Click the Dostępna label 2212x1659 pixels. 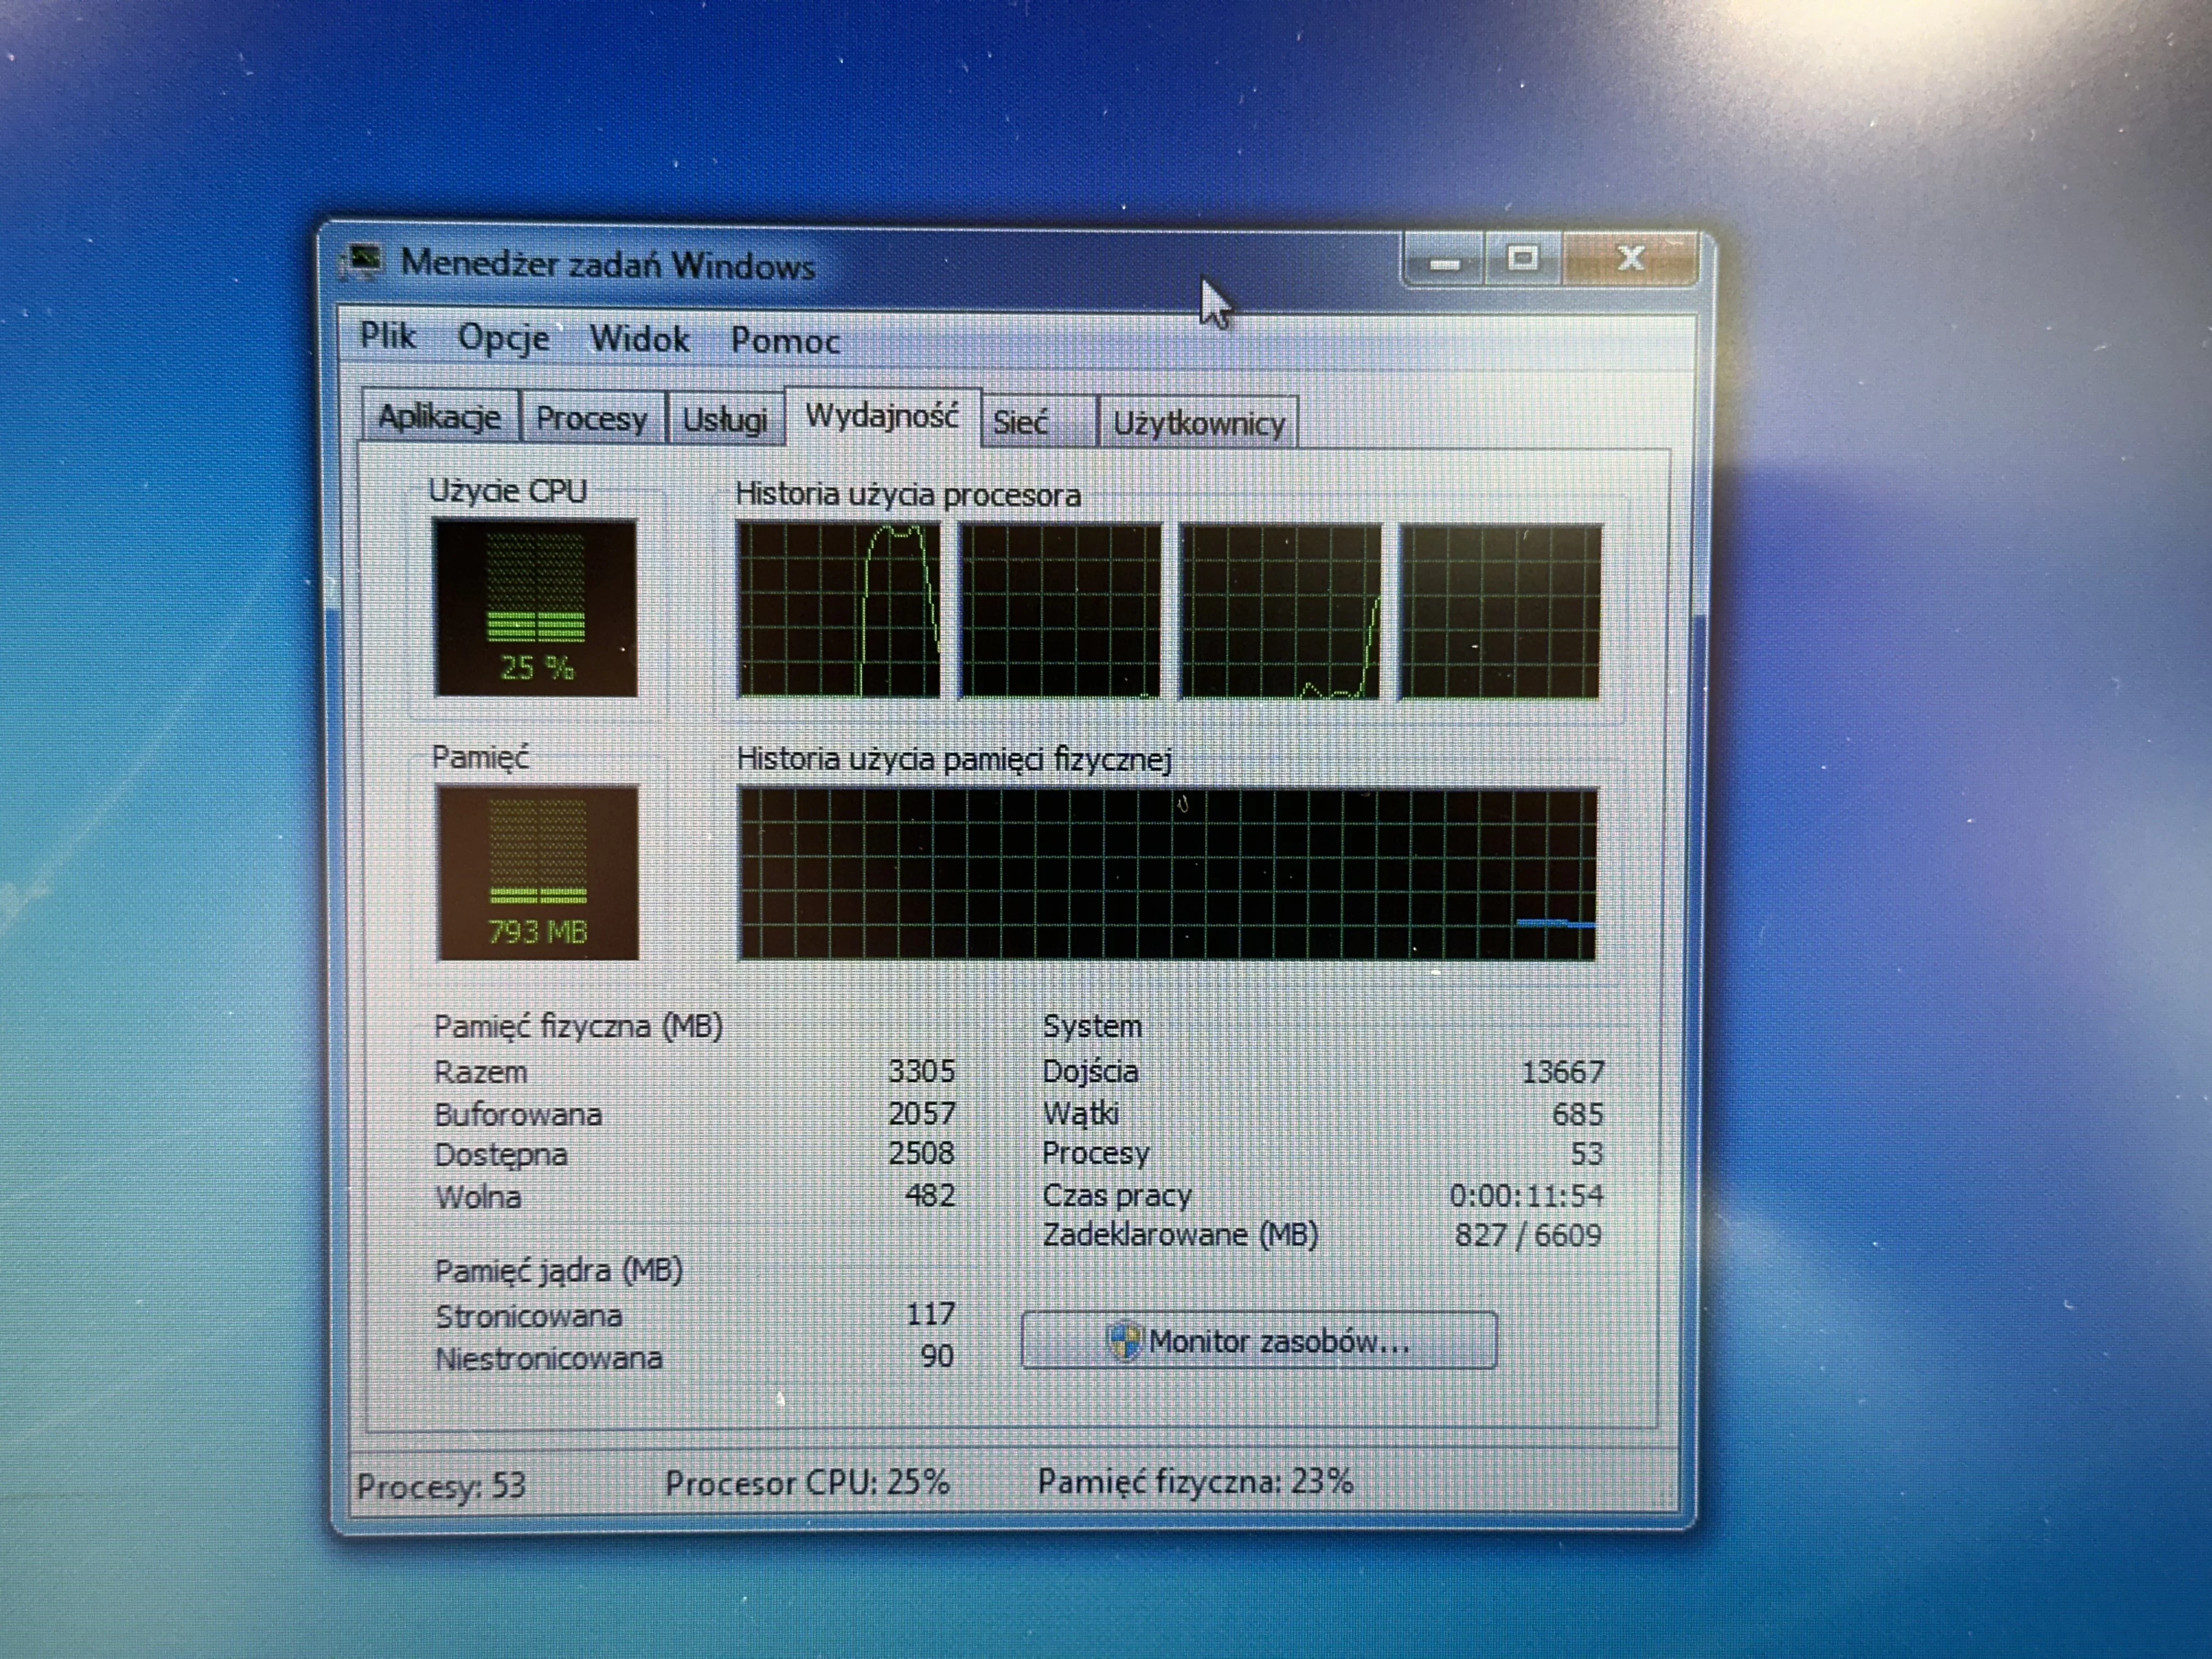(x=501, y=1156)
